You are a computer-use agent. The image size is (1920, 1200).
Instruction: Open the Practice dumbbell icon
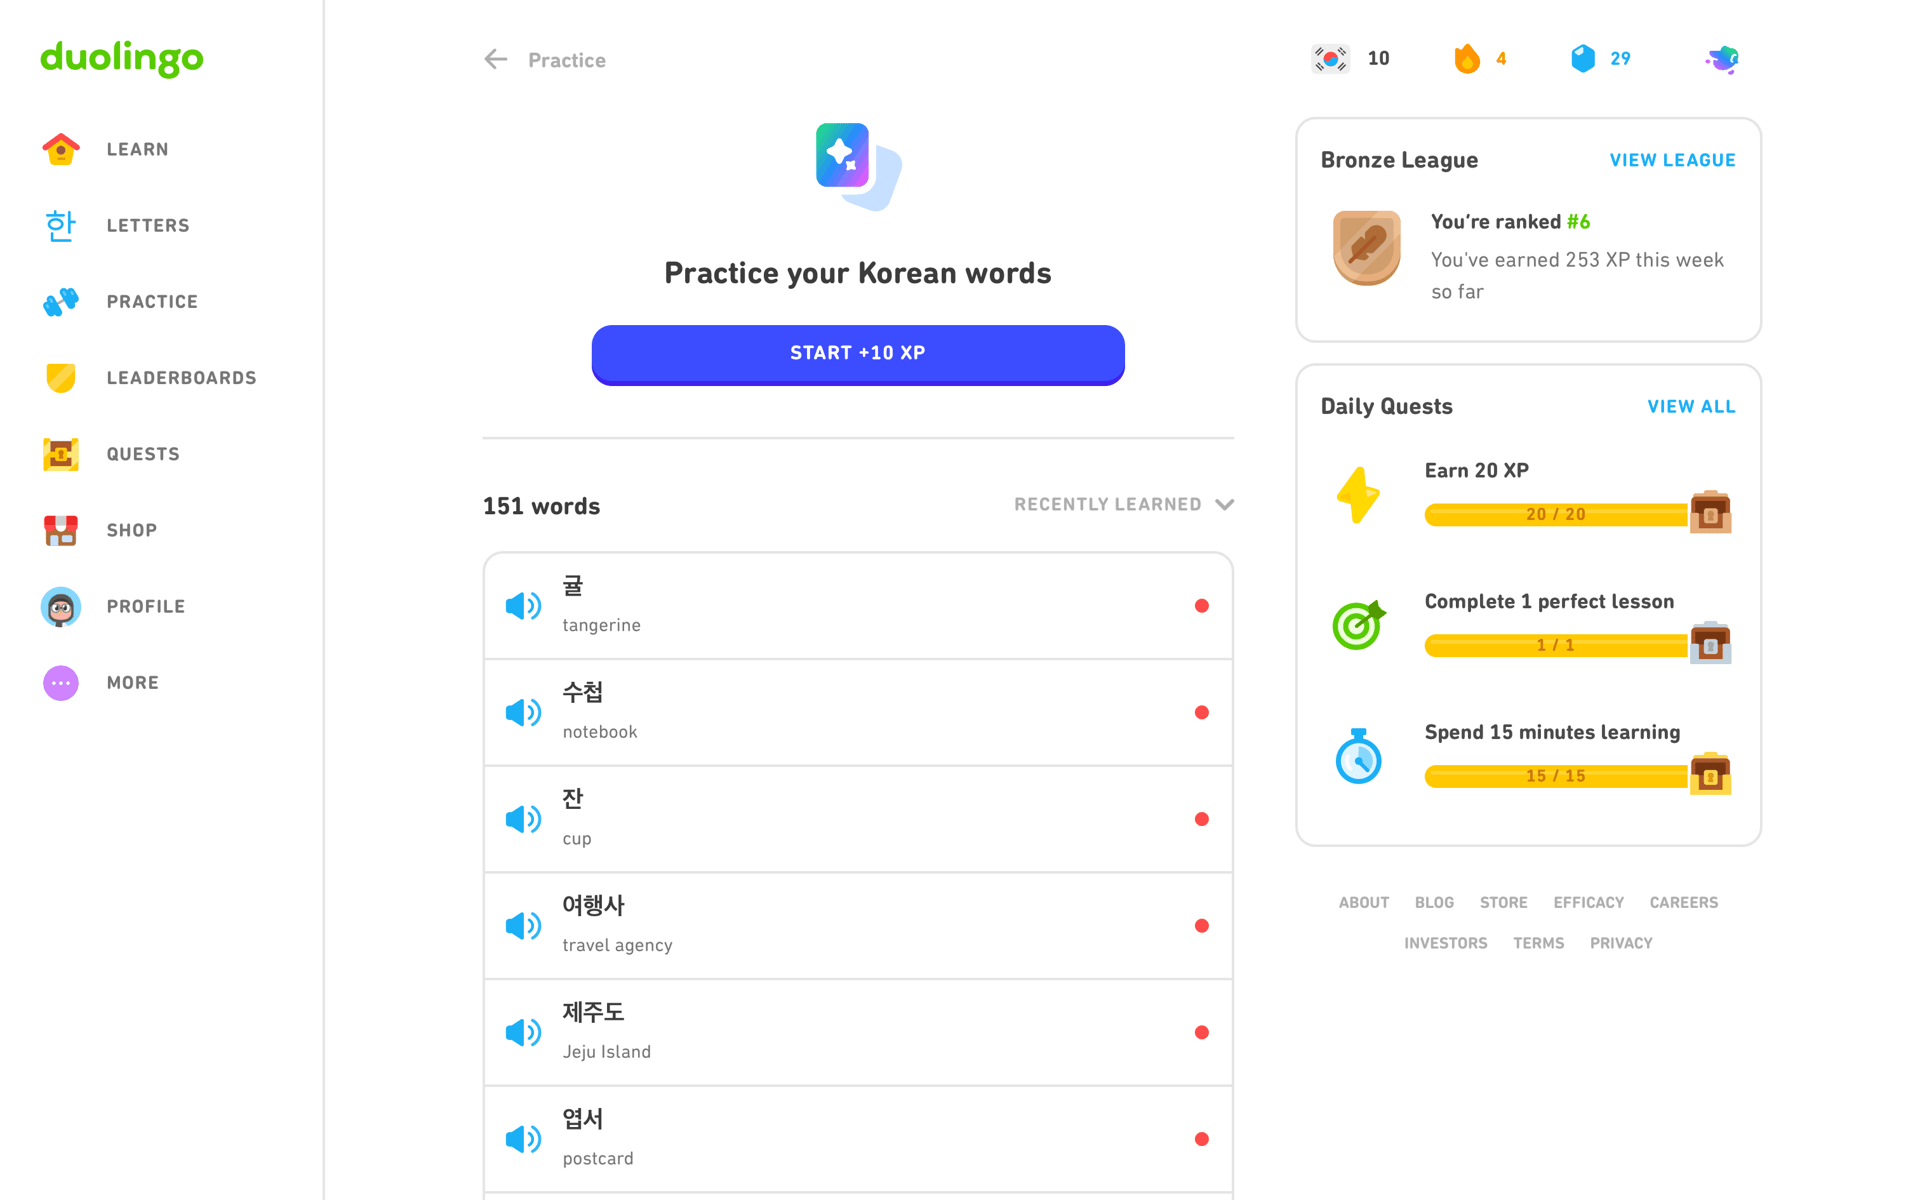61,301
